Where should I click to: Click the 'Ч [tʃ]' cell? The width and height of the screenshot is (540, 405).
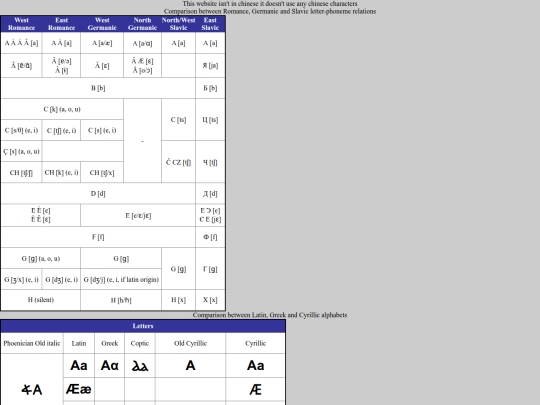pyautogui.click(x=210, y=162)
